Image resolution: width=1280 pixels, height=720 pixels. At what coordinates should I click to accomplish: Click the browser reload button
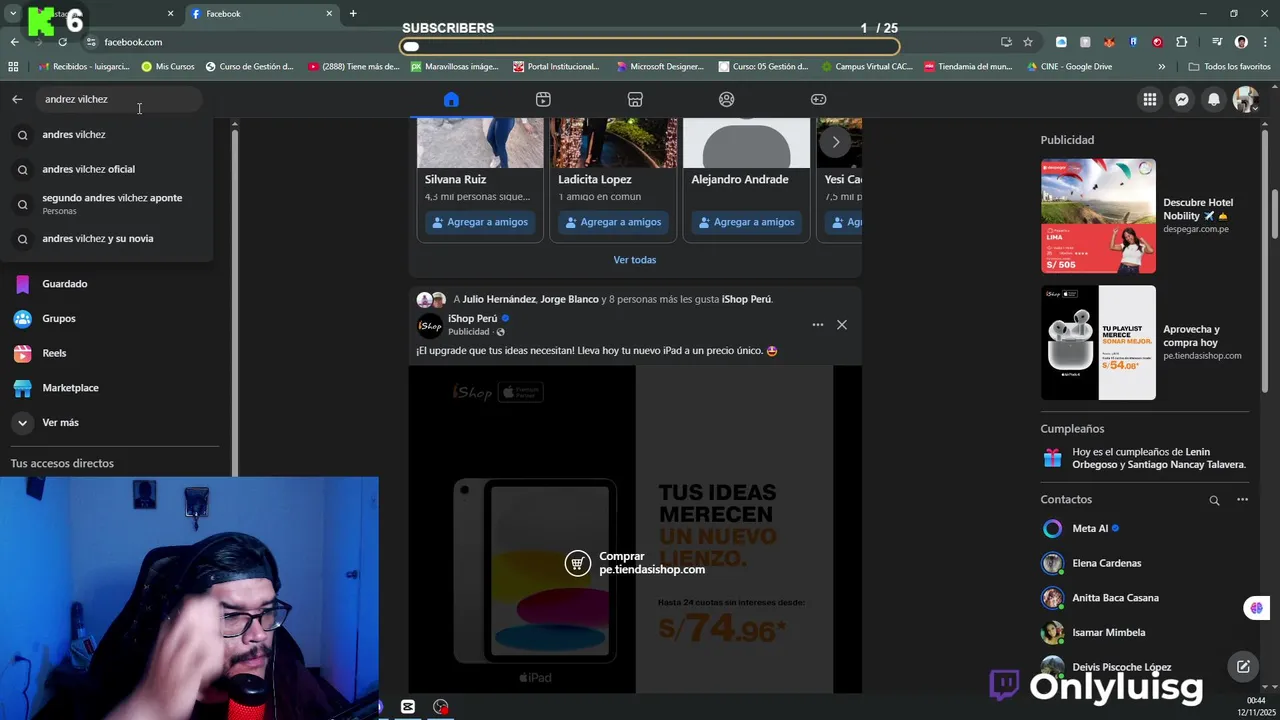tap(62, 42)
